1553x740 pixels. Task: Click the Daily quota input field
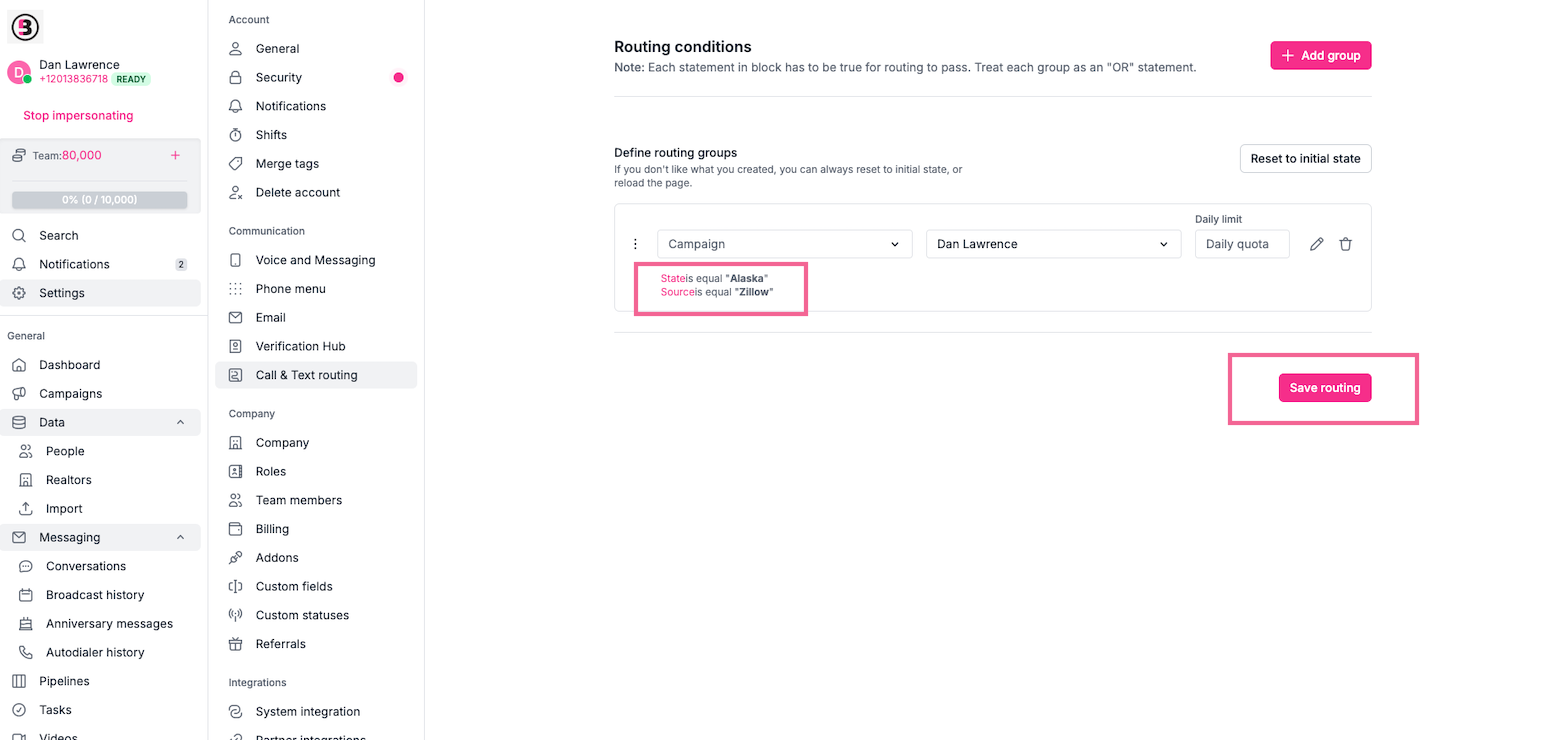tap(1241, 243)
